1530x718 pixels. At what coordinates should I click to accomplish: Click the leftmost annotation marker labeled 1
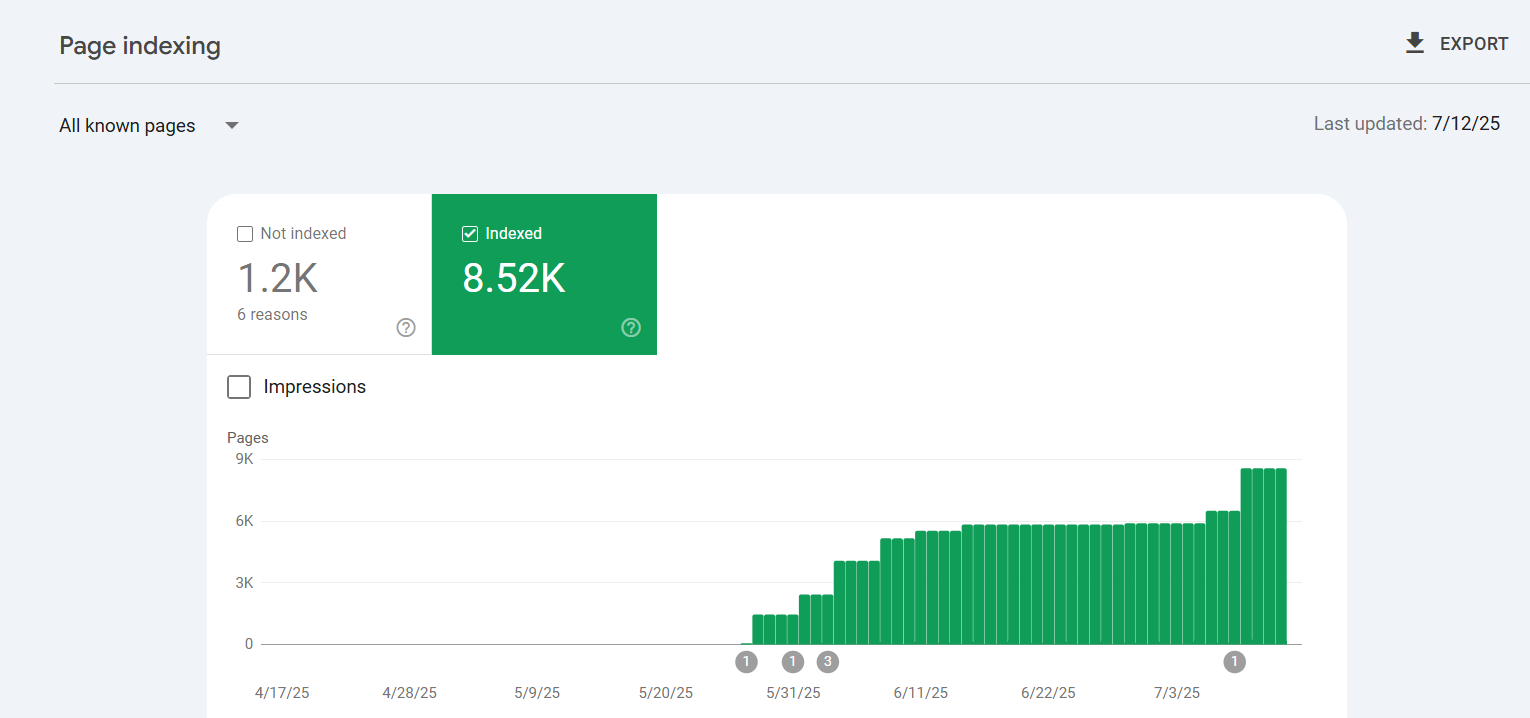pyautogui.click(x=746, y=661)
